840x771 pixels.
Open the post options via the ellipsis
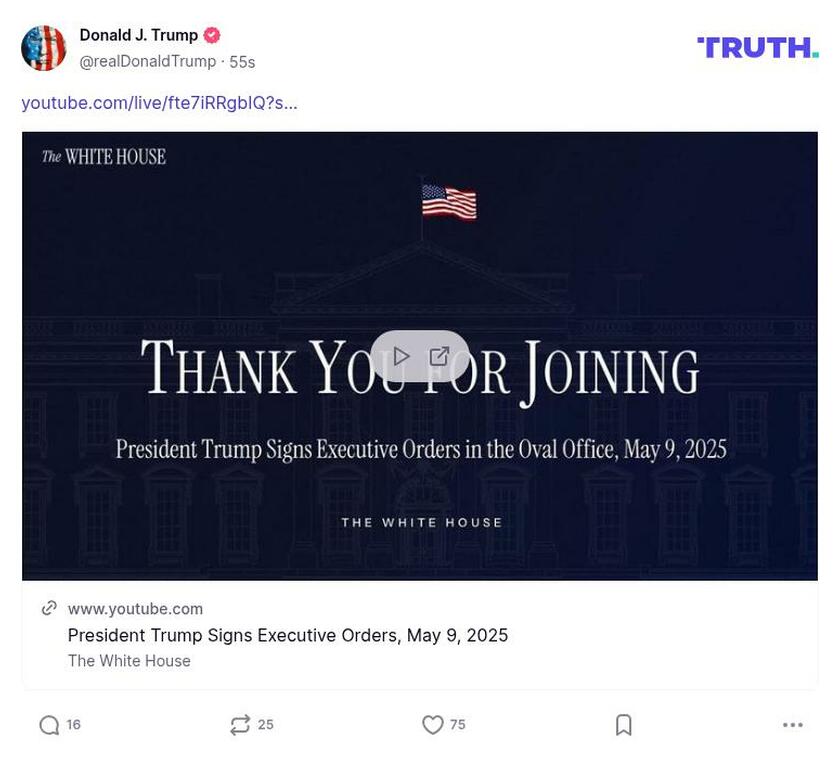click(795, 724)
